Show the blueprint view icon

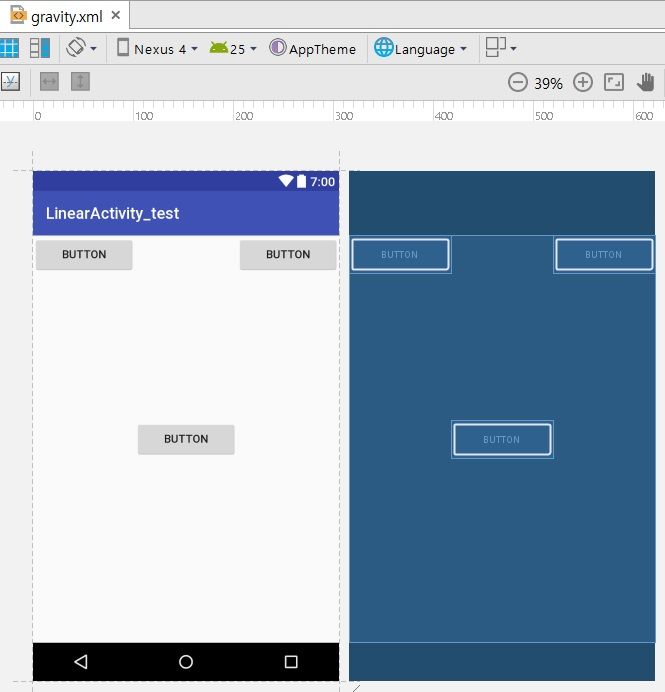40,48
